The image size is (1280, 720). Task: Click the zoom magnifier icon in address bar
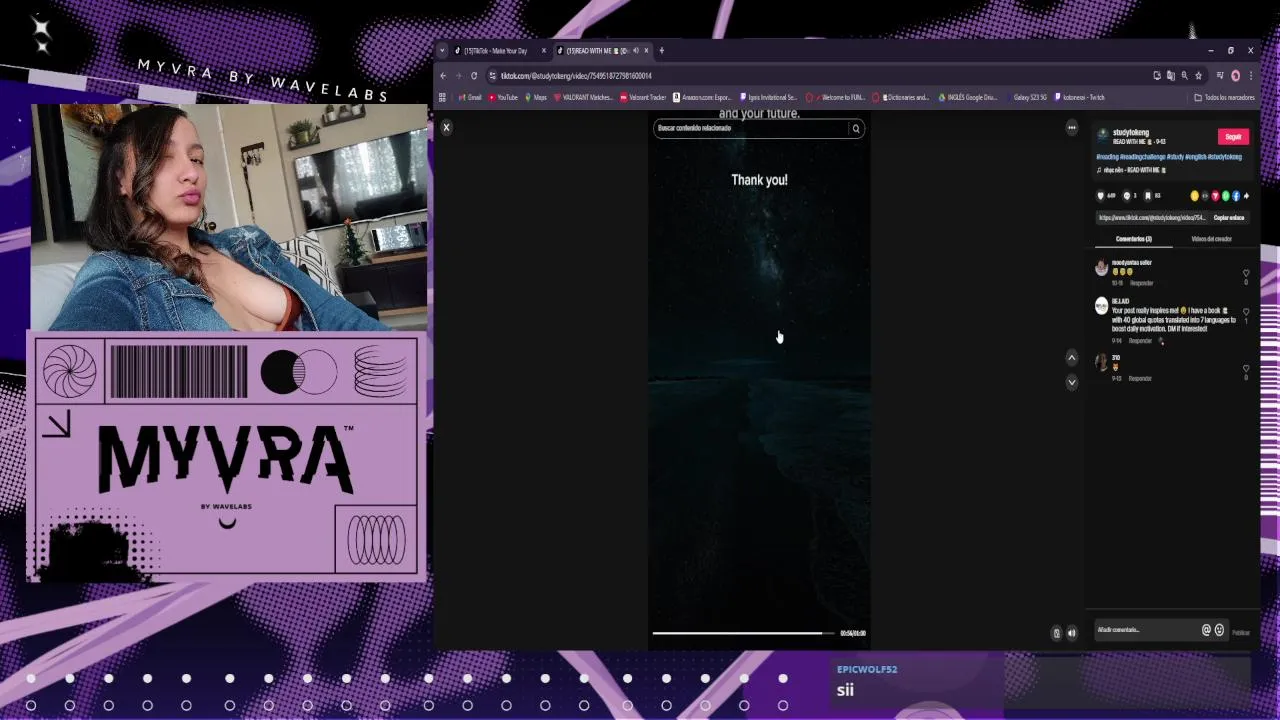coord(1184,75)
